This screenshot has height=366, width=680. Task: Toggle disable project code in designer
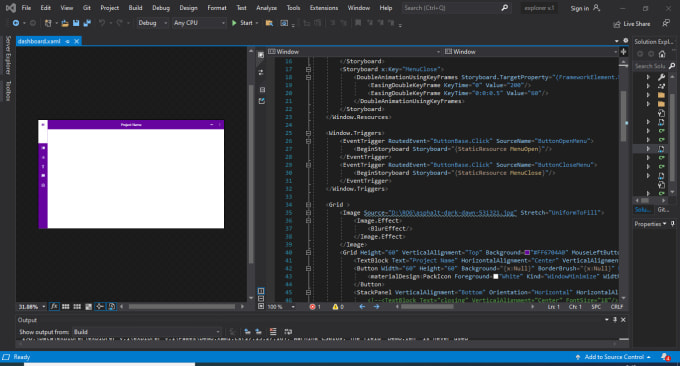pos(112,307)
